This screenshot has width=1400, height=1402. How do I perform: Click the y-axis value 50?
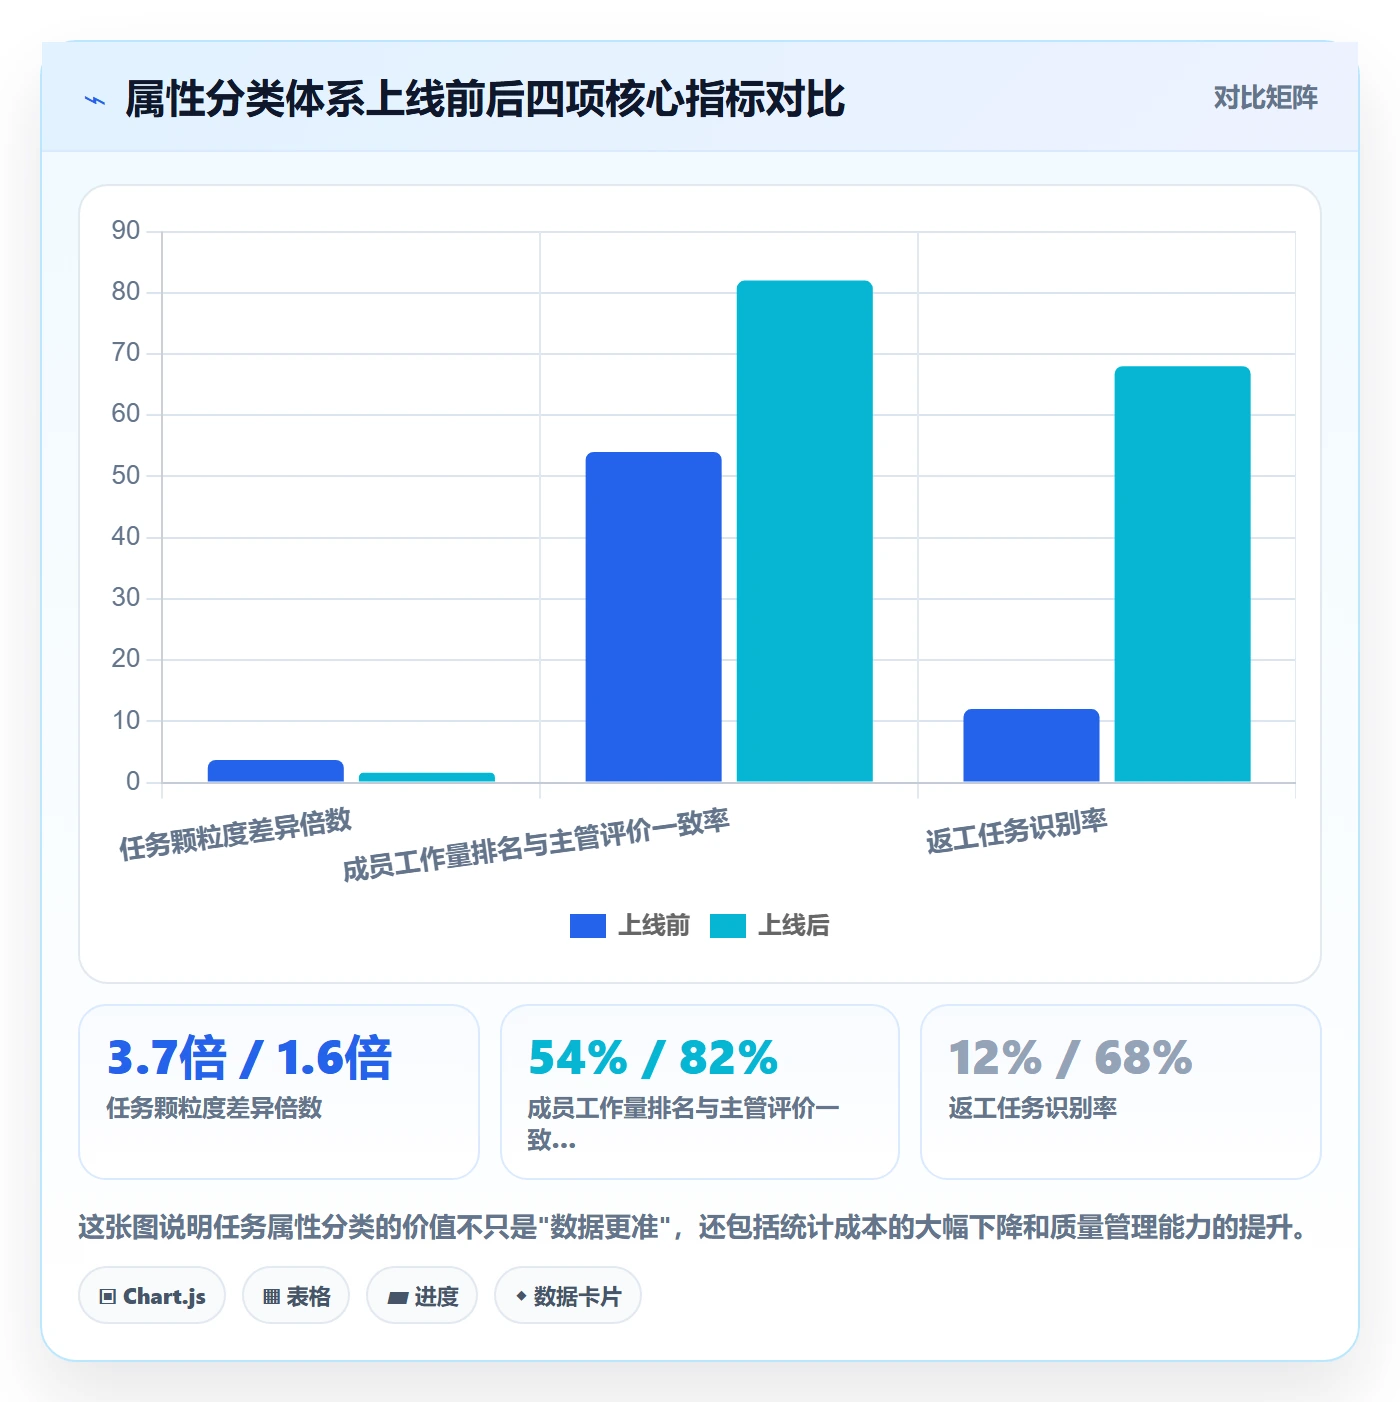click(126, 476)
